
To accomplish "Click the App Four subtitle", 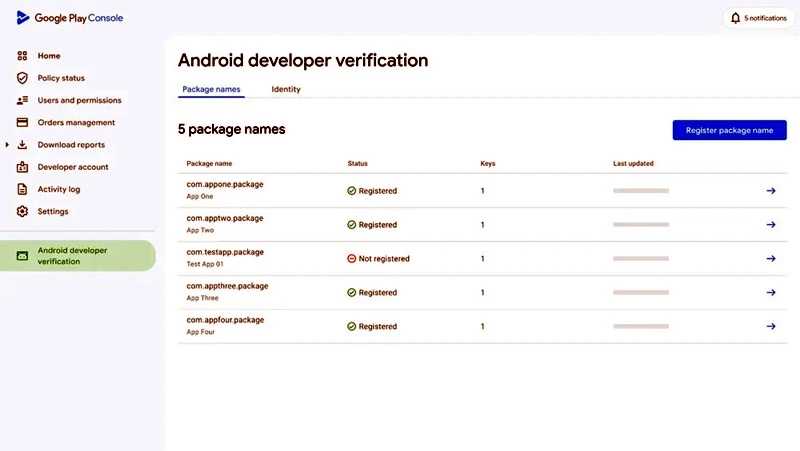I will pos(201,332).
